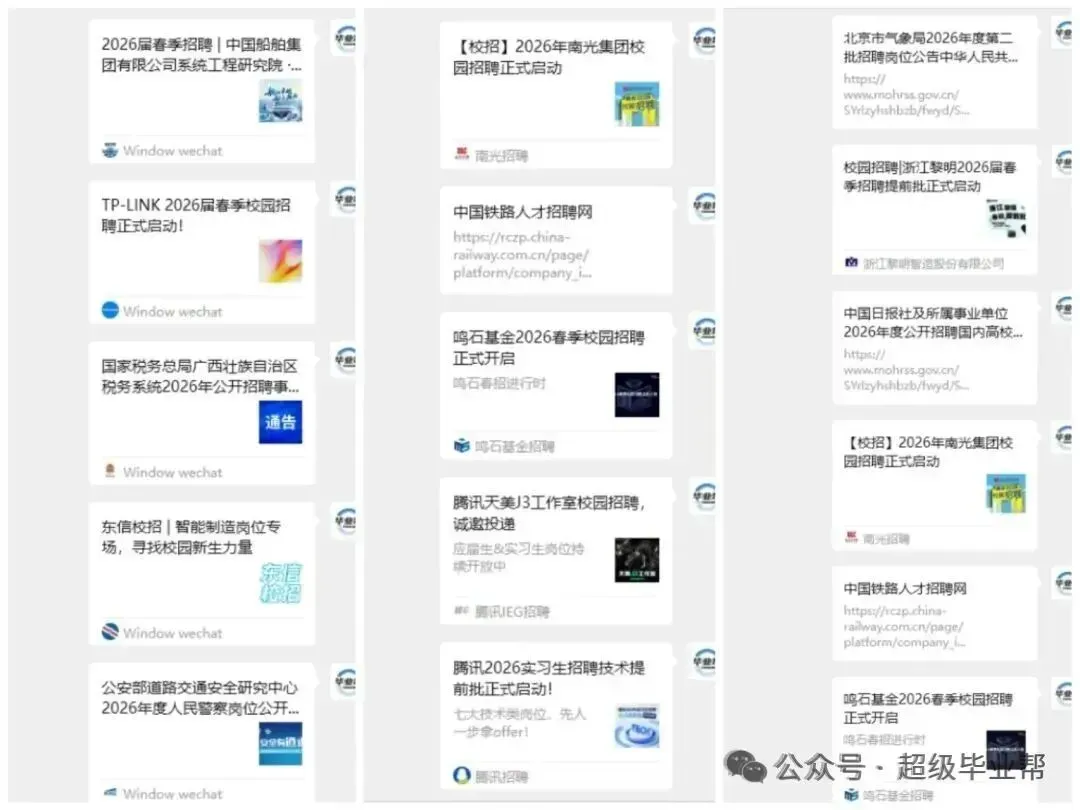Click the source icon under 公安部道路交通安全 card

(110, 793)
